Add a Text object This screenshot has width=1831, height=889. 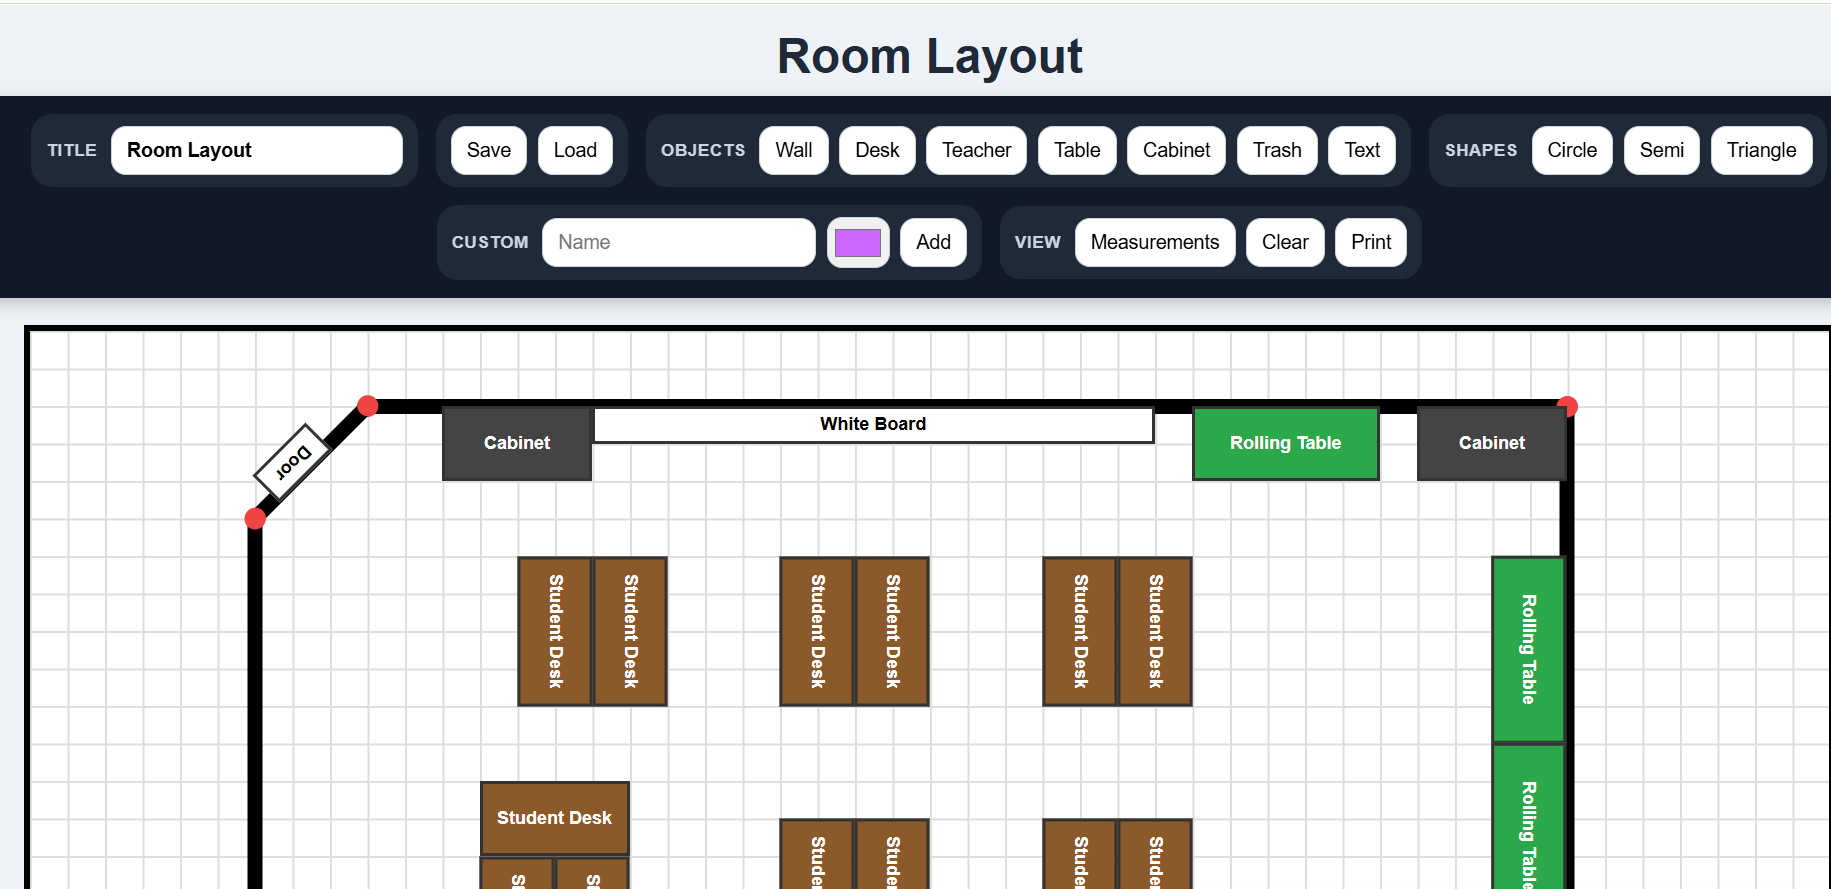tap(1362, 150)
